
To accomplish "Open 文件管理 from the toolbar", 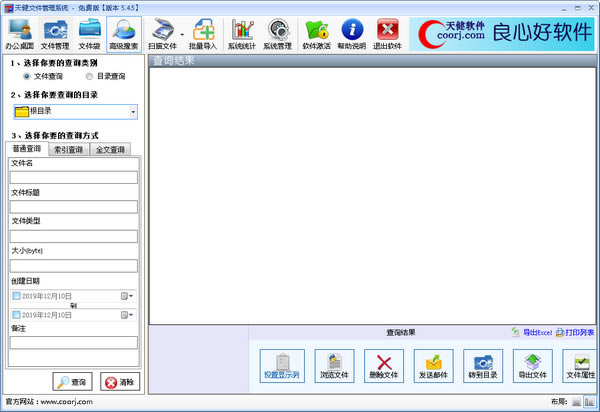I will (55, 34).
